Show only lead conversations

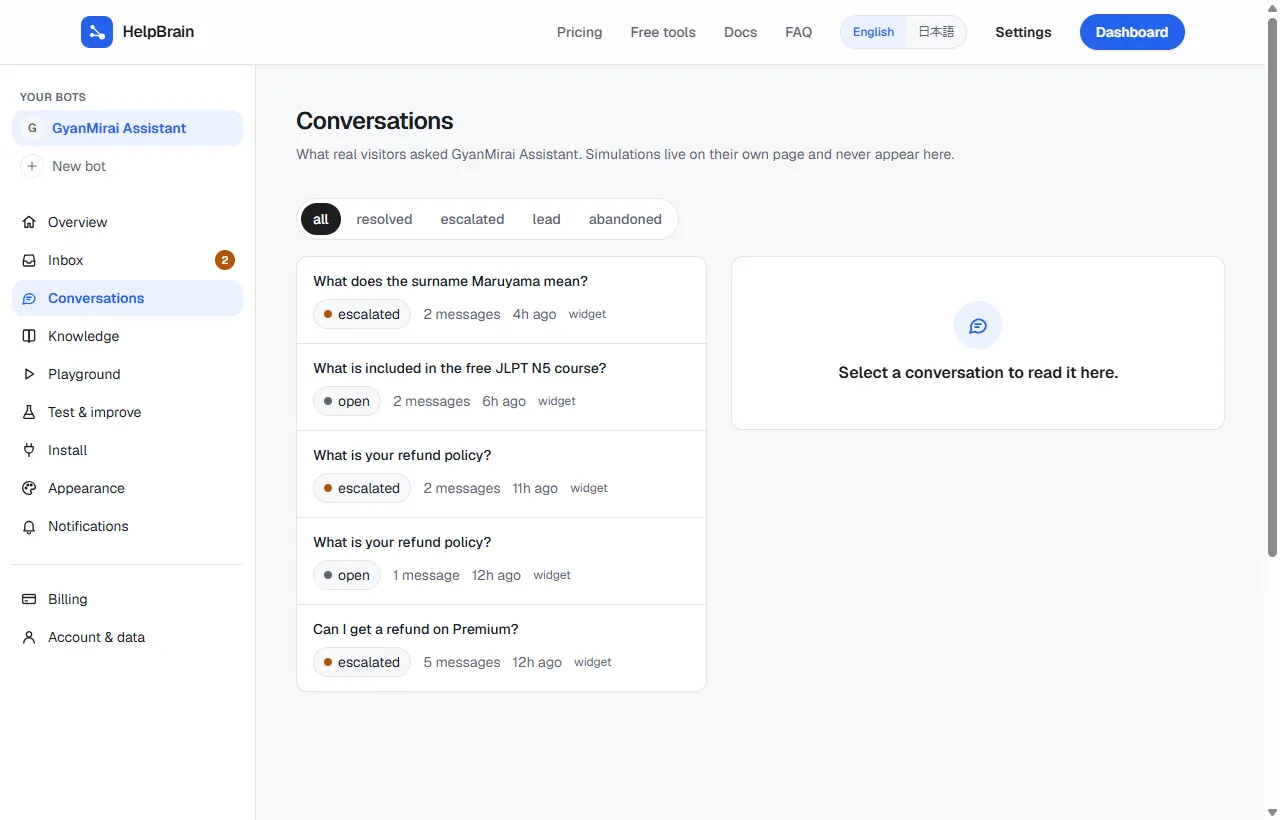[x=546, y=219]
